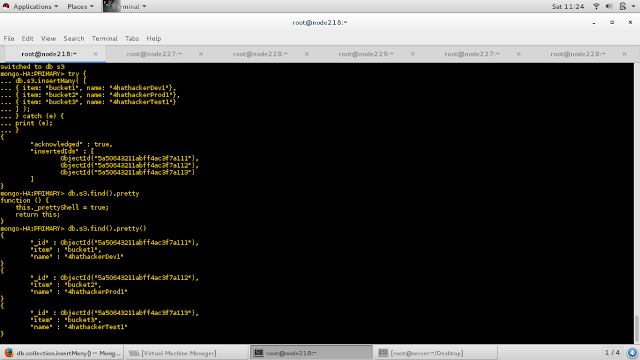Click the 'acknowledged : true' output line

click(71, 144)
